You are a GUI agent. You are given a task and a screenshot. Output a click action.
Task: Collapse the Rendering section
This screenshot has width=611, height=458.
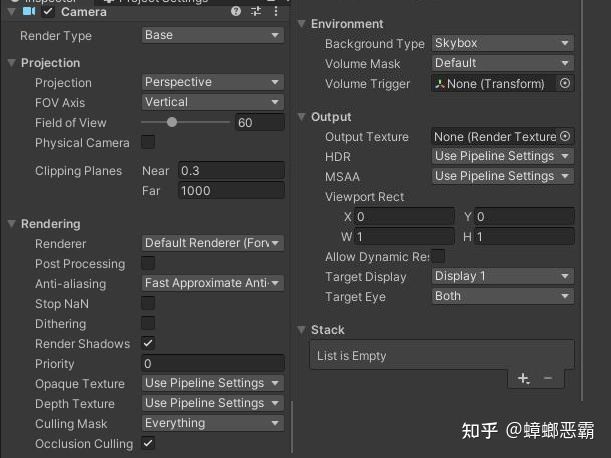12,223
